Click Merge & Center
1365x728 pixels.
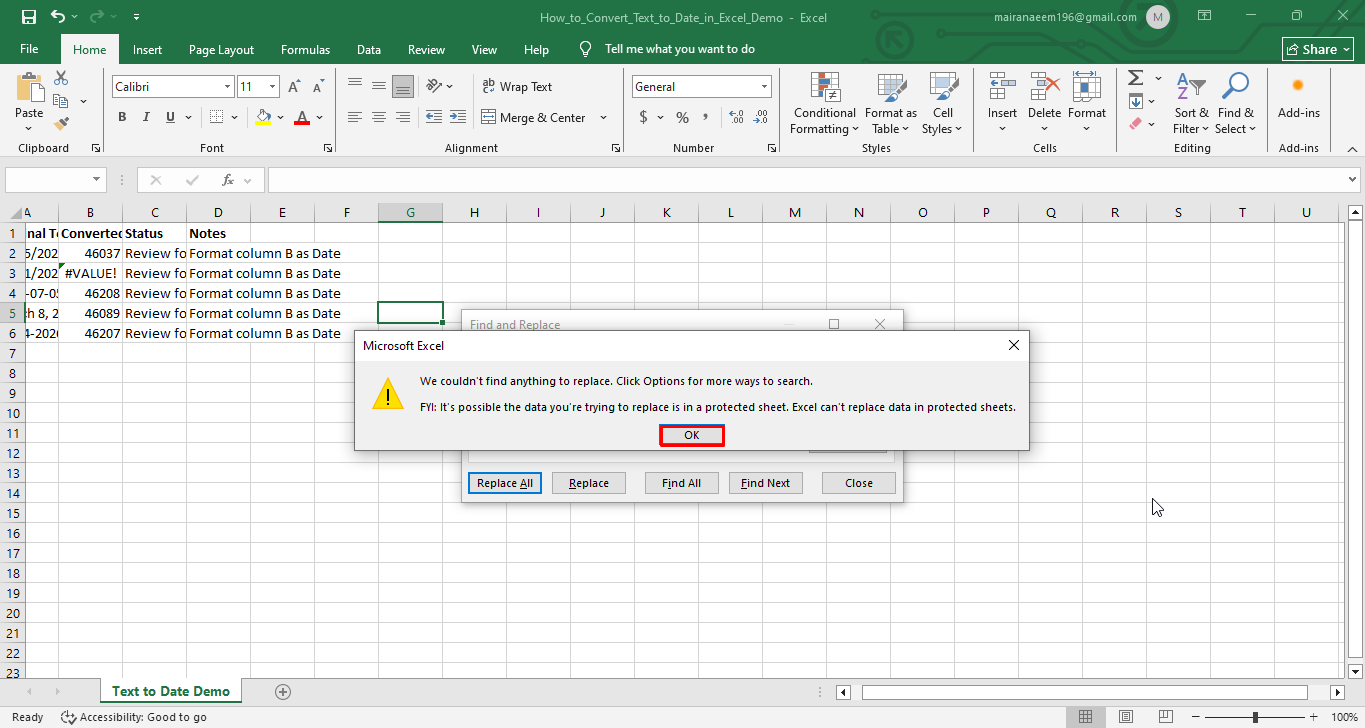[x=534, y=117]
